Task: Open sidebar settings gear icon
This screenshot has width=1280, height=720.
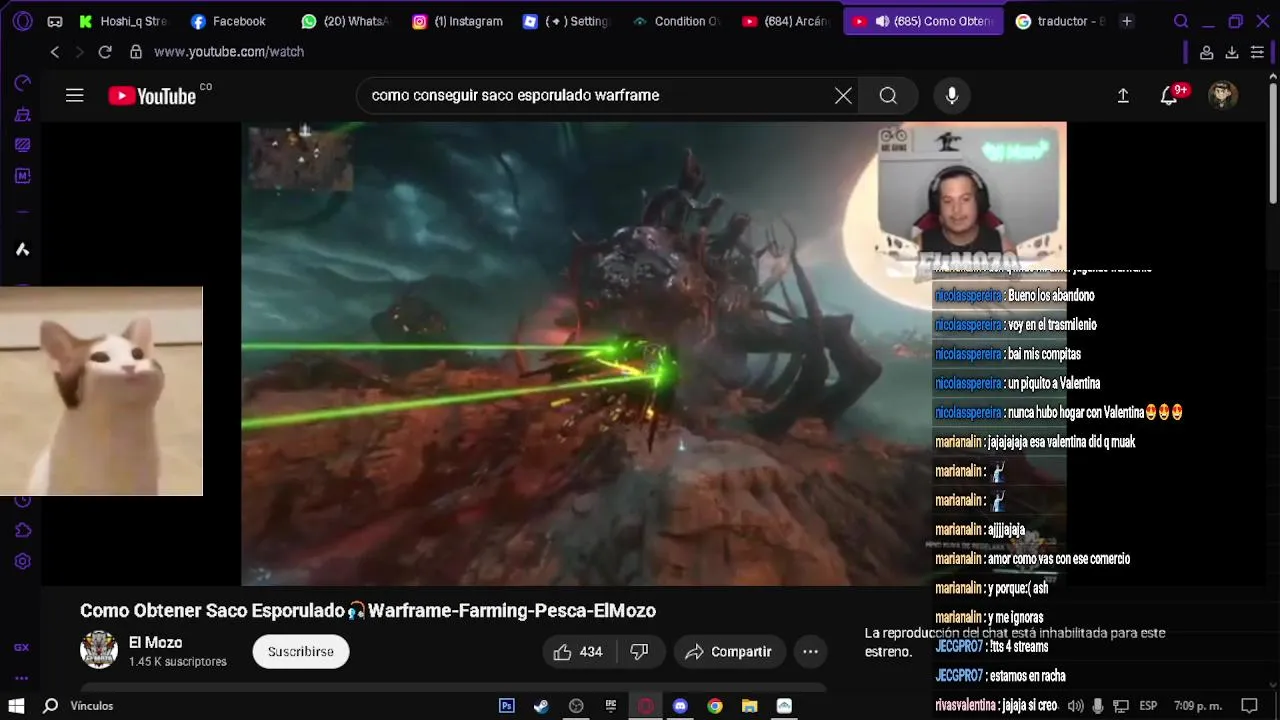Action: [22, 562]
